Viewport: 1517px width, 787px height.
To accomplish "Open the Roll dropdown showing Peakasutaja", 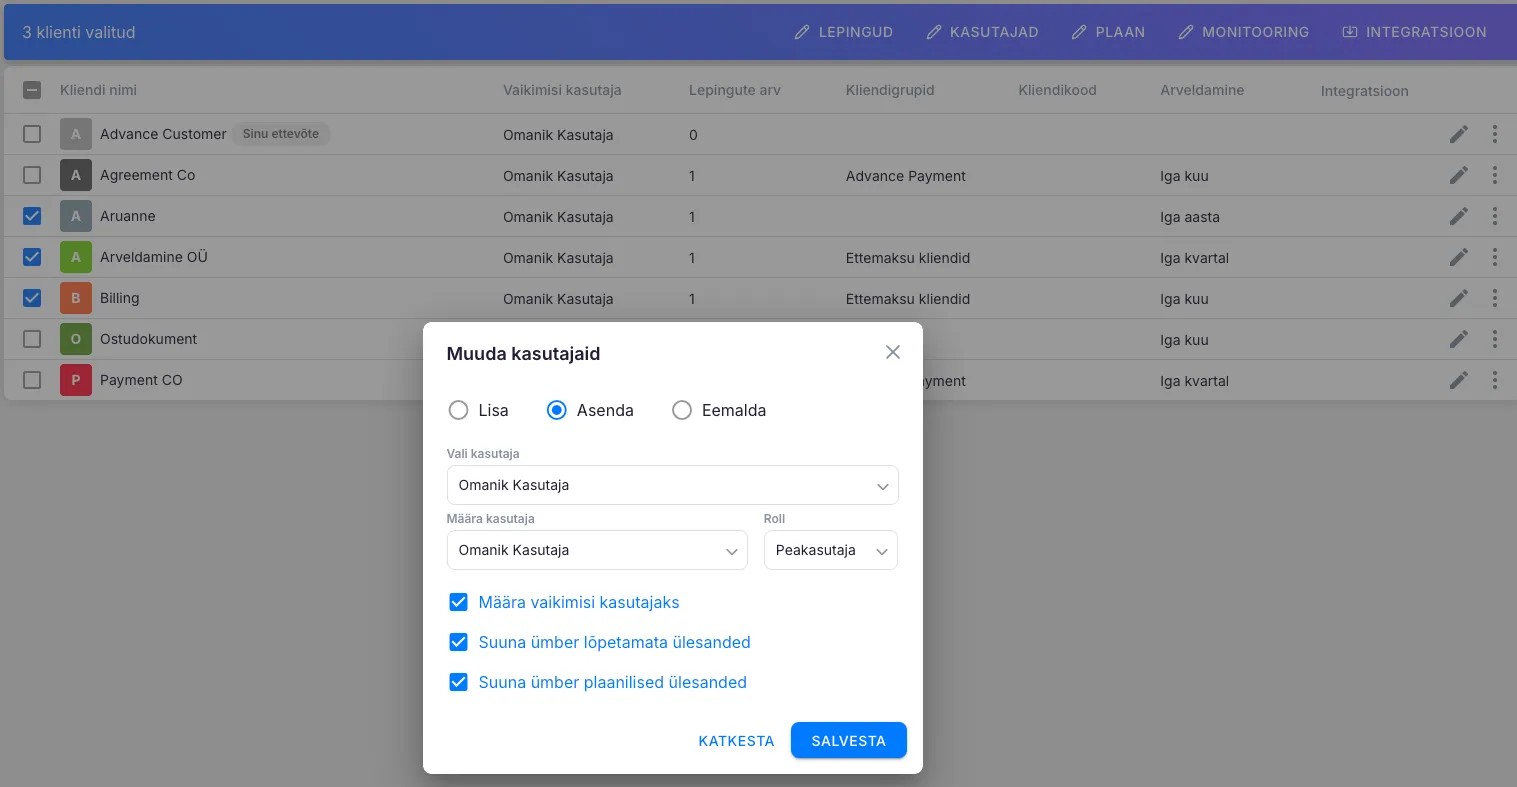I will [x=830, y=550].
